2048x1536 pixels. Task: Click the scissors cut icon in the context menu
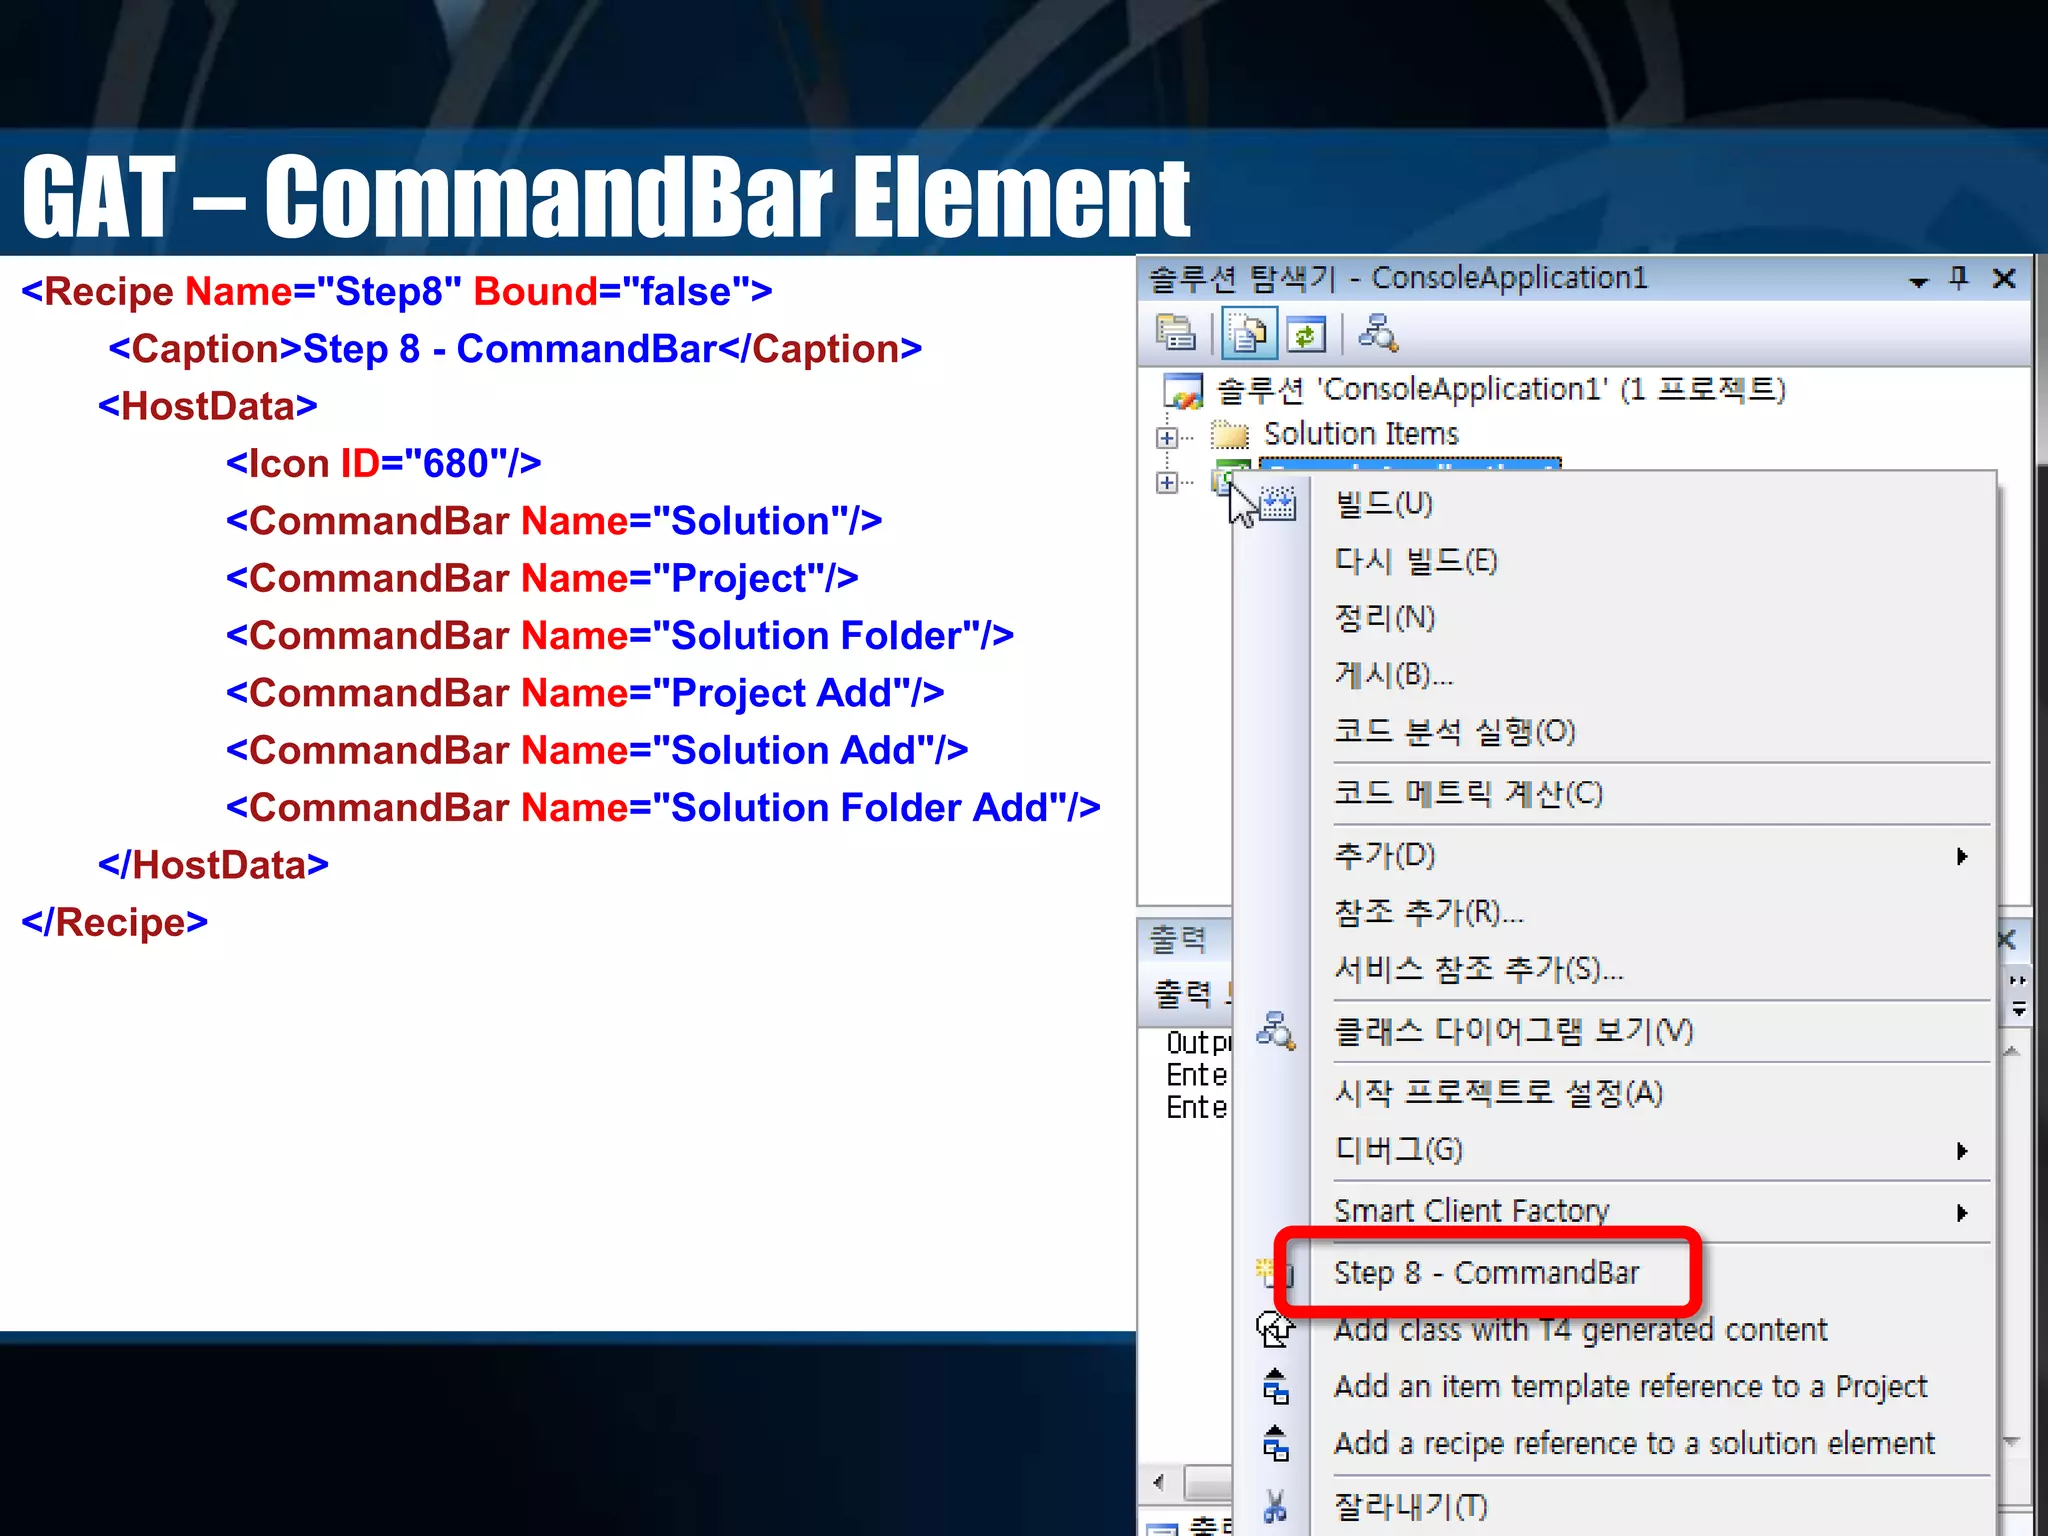(x=1275, y=1506)
